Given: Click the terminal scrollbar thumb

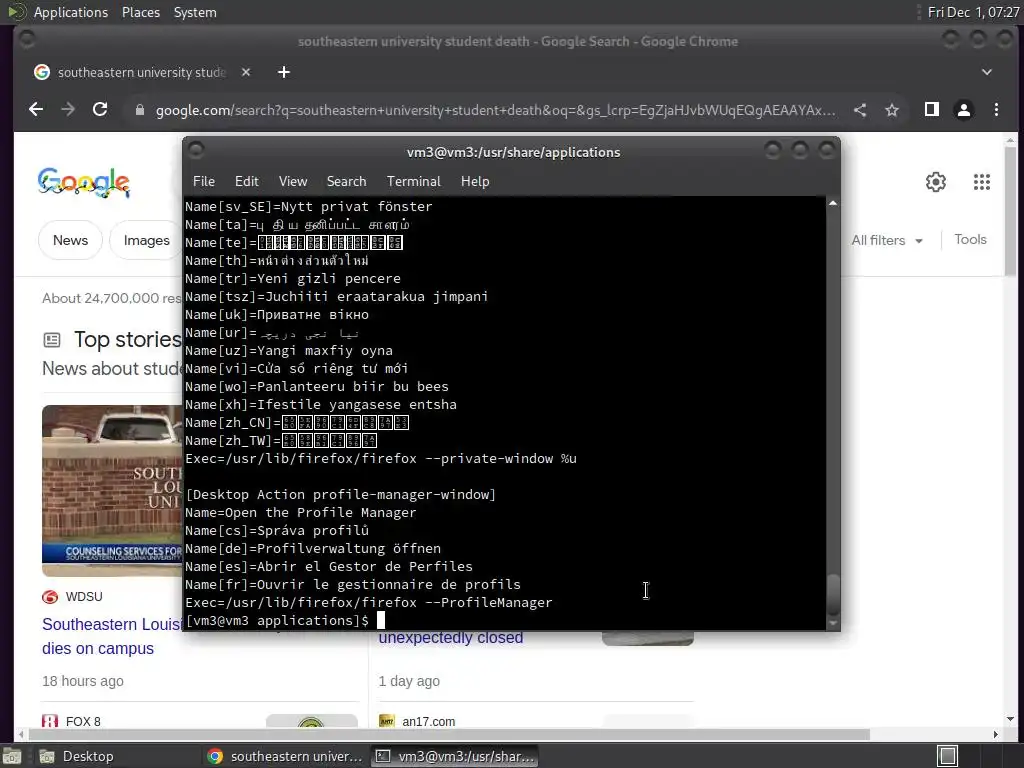Looking at the screenshot, I should (x=833, y=594).
